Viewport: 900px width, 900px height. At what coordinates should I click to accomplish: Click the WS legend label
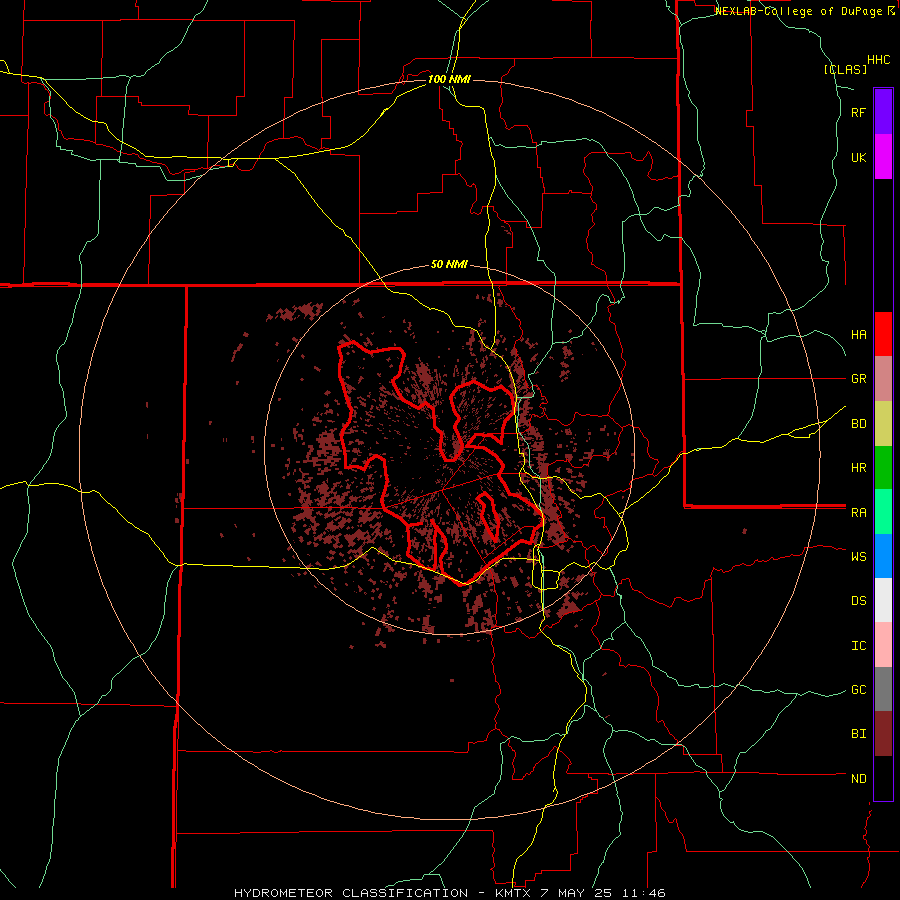click(x=859, y=556)
